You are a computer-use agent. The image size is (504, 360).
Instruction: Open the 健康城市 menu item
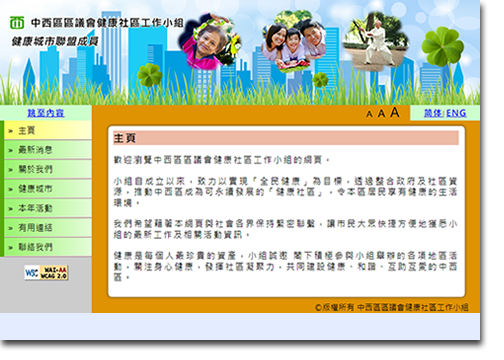pyautogui.click(x=48, y=189)
